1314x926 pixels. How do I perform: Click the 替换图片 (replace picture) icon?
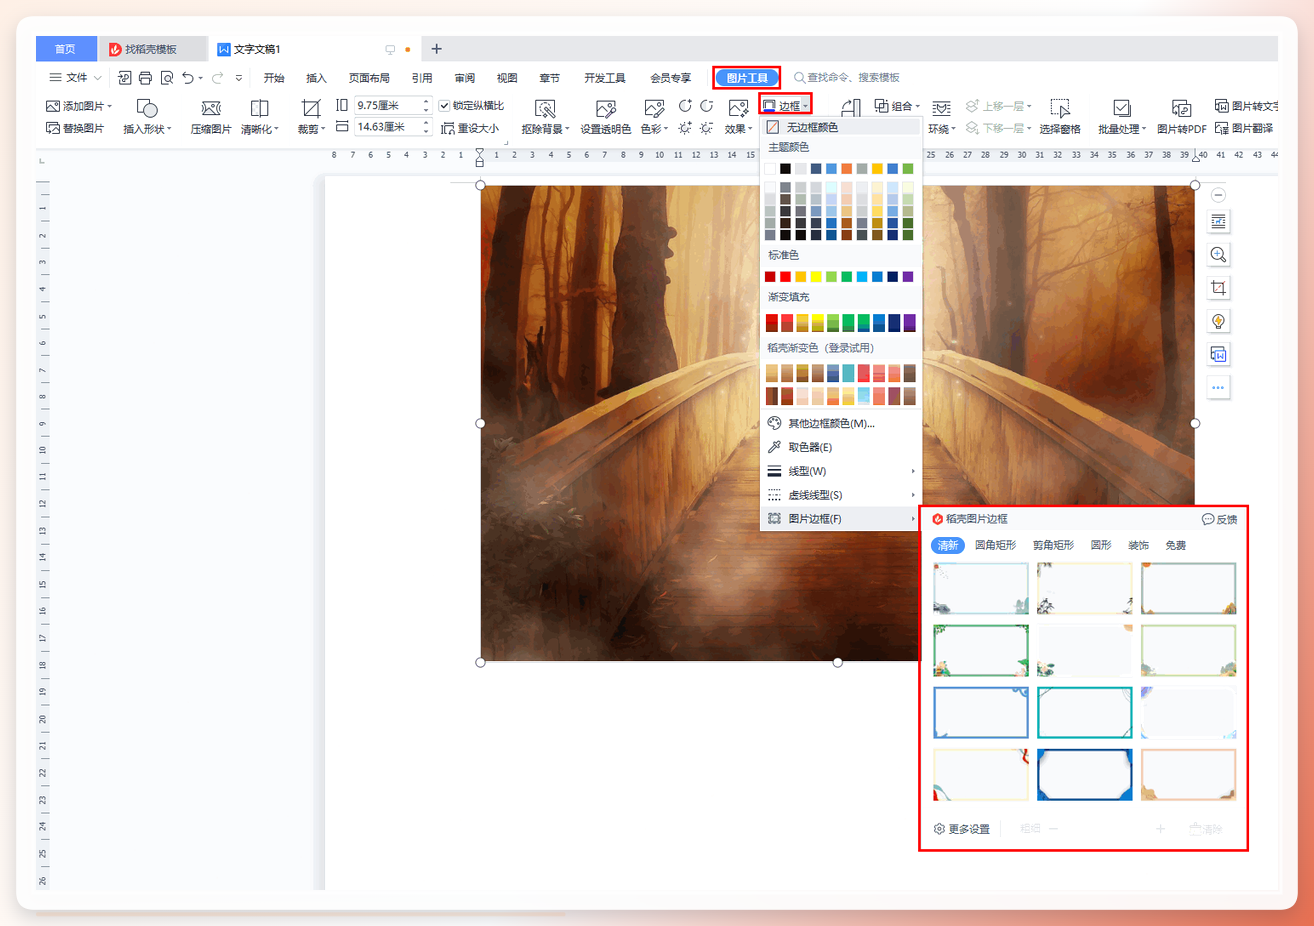(53, 128)
